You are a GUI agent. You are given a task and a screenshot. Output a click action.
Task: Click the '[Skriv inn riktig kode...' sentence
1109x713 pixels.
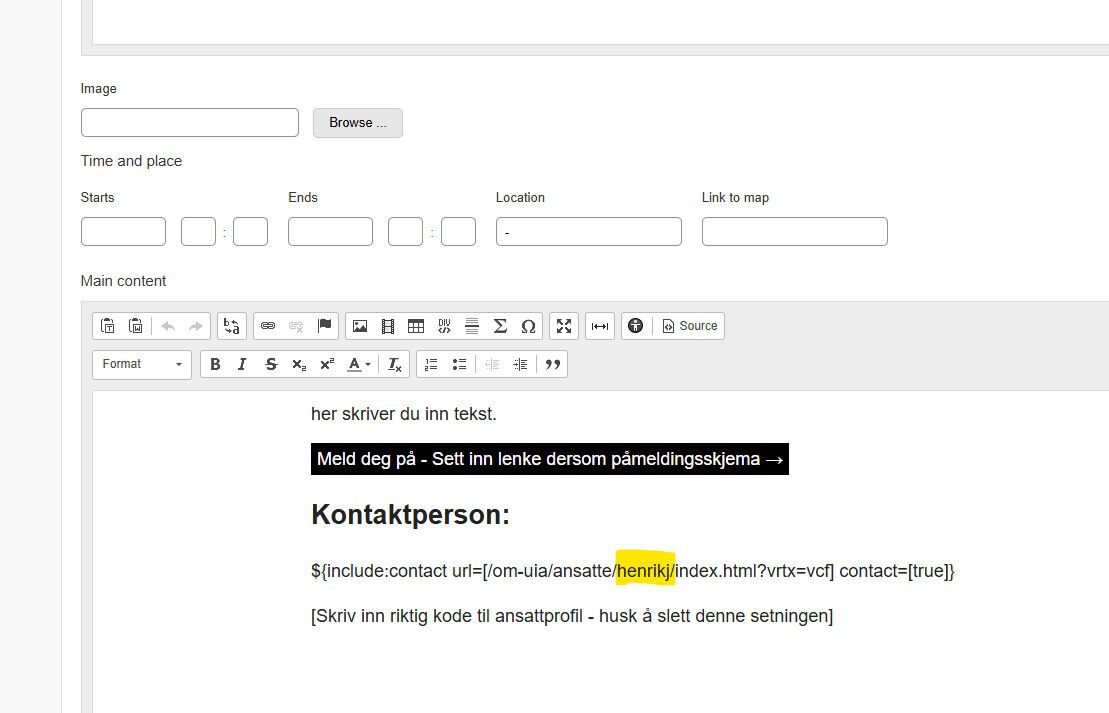click(x=572, y=615)
